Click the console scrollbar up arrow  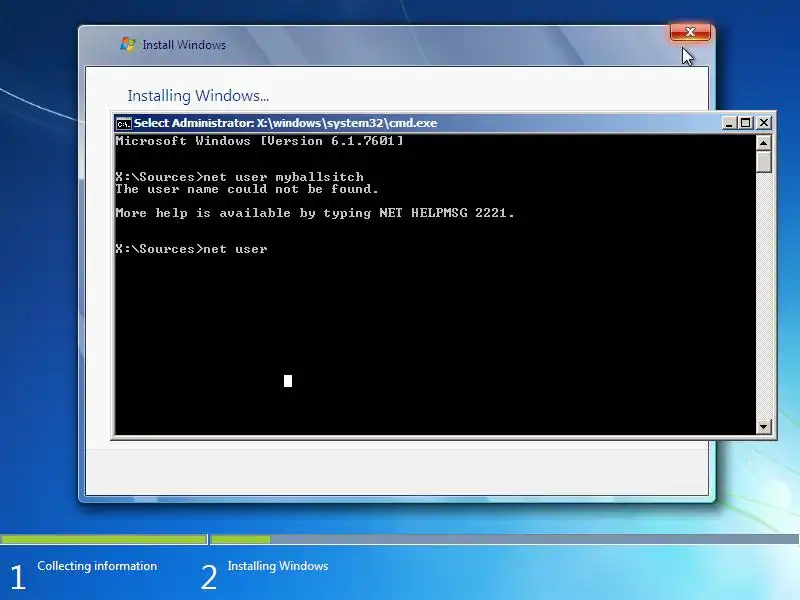tap(763, 143)
